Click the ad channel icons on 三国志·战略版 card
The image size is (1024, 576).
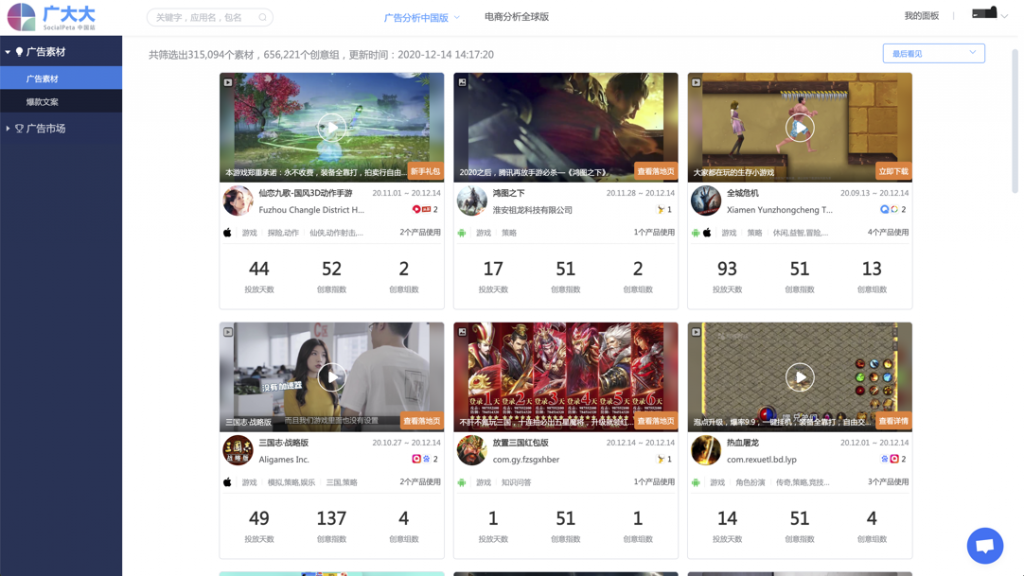tap(421, 459)
